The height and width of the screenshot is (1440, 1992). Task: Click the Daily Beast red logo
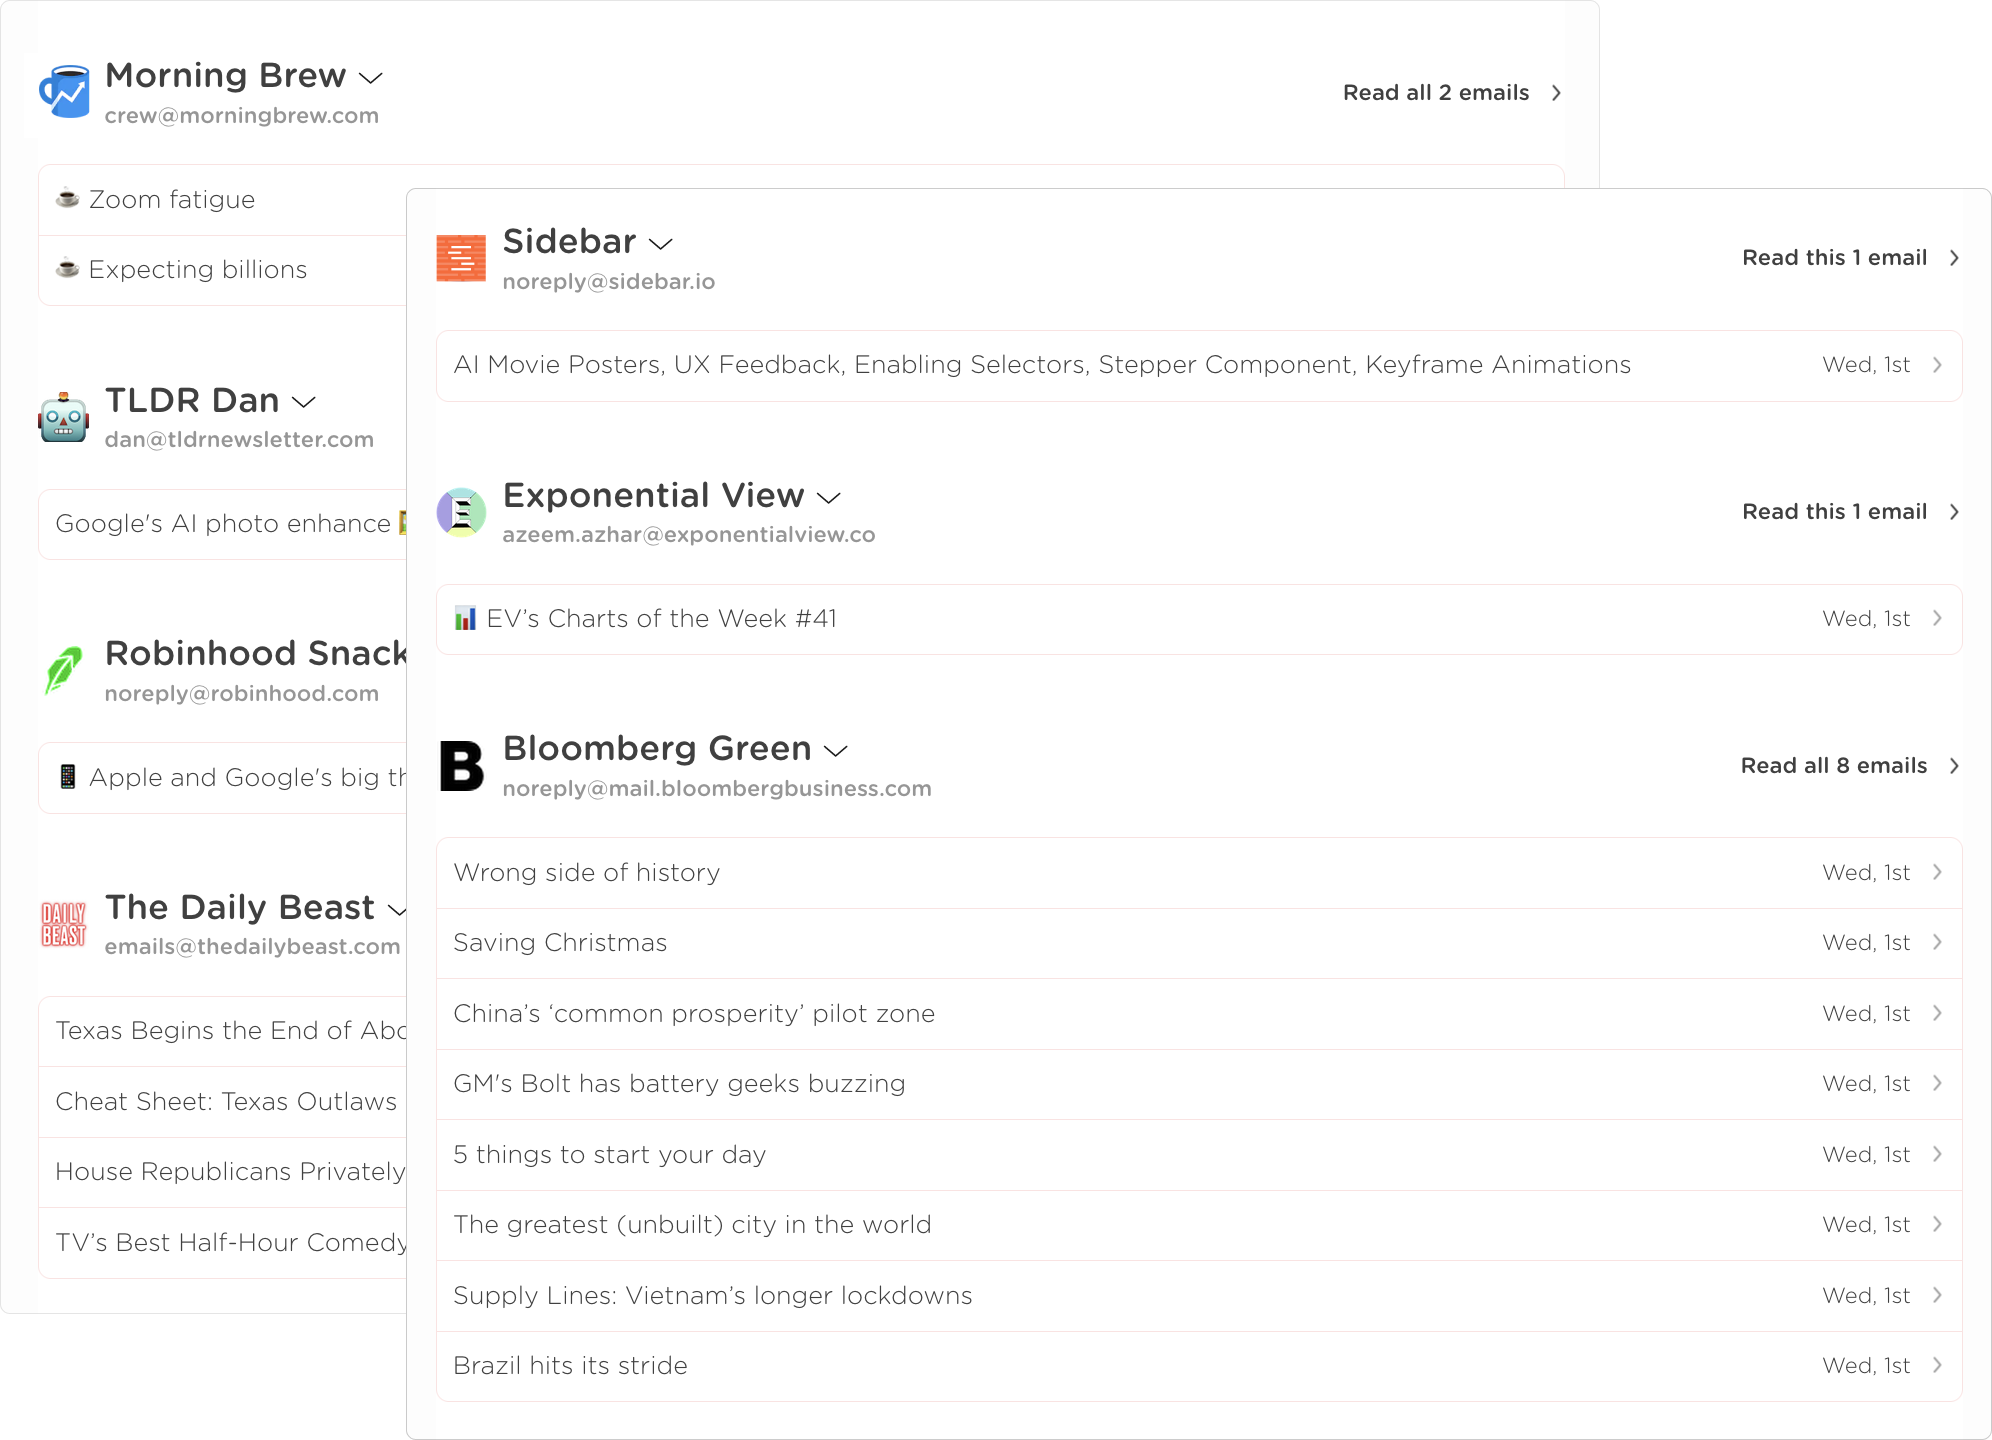tap(64, 924)
